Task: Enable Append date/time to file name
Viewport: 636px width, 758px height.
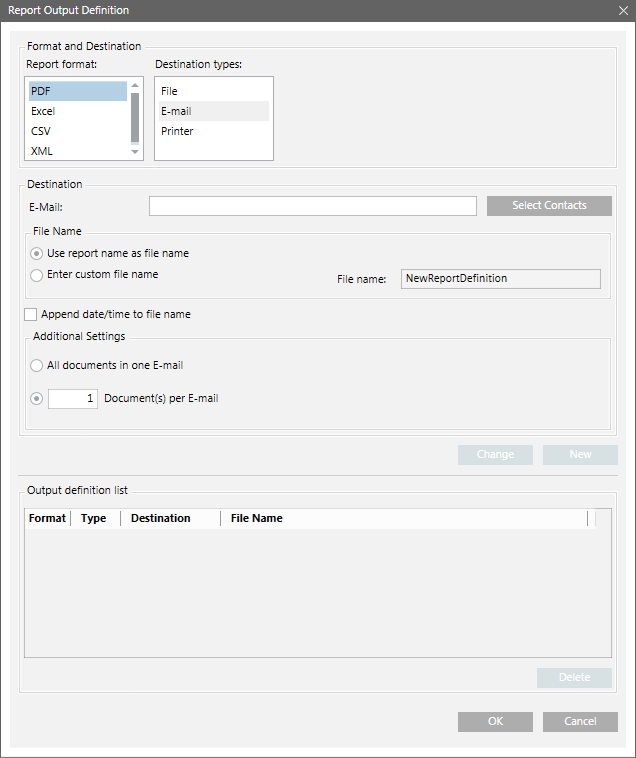Action: 30,315
